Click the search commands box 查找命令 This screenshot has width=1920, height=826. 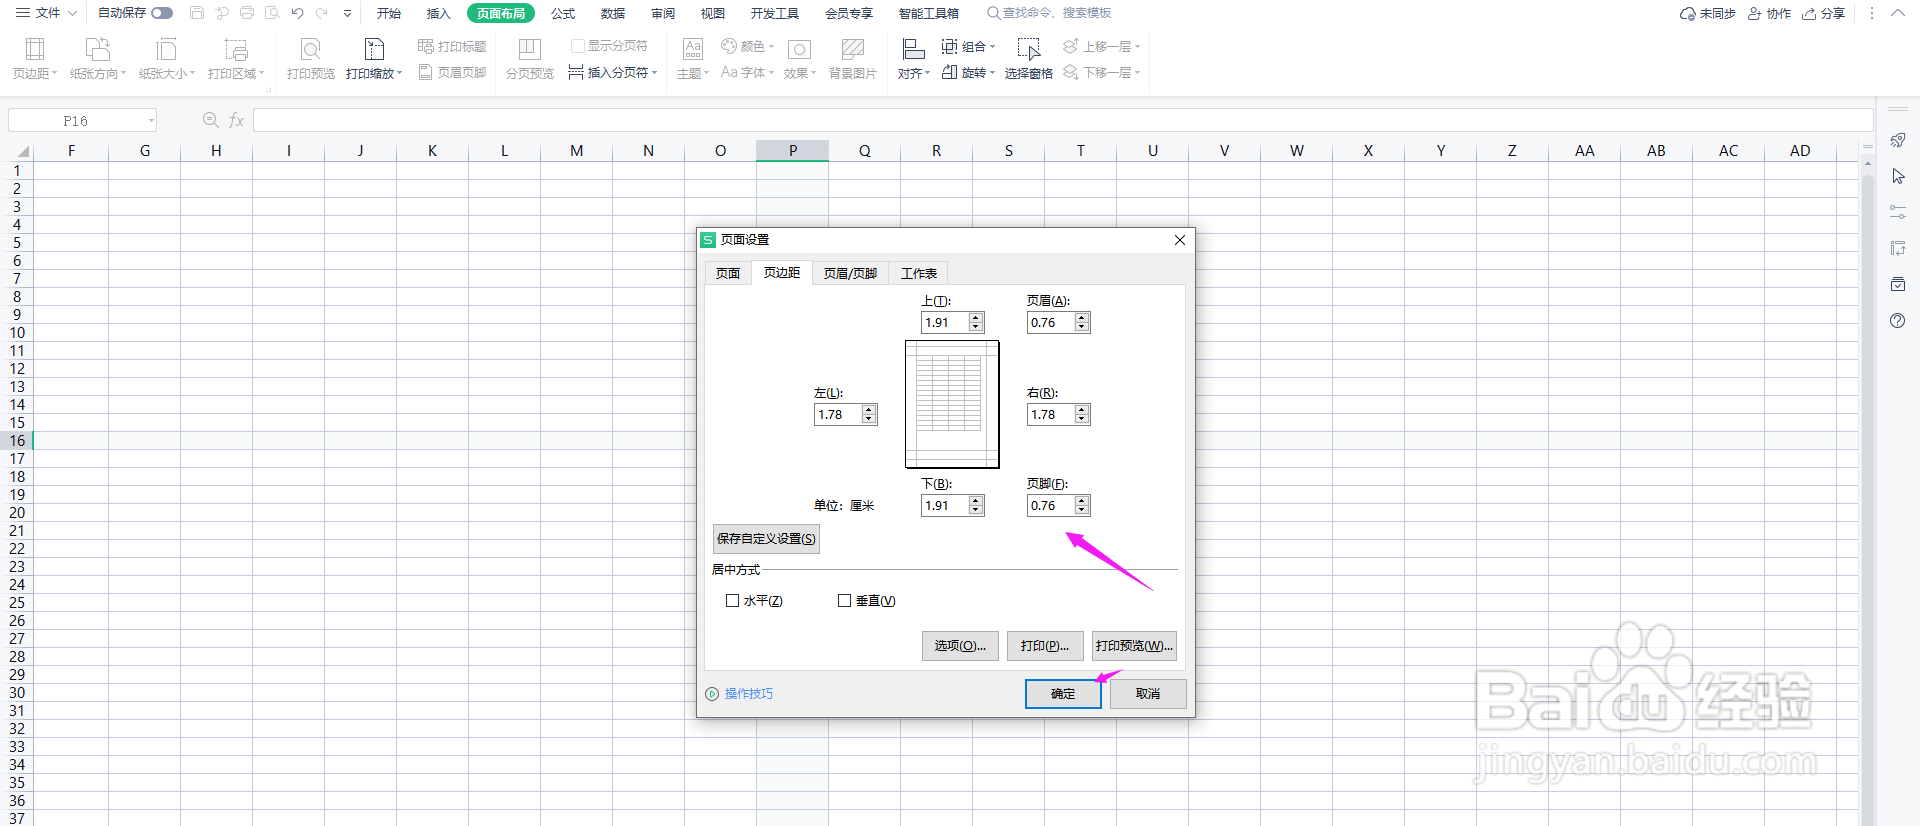click(x=1050, y=13)
